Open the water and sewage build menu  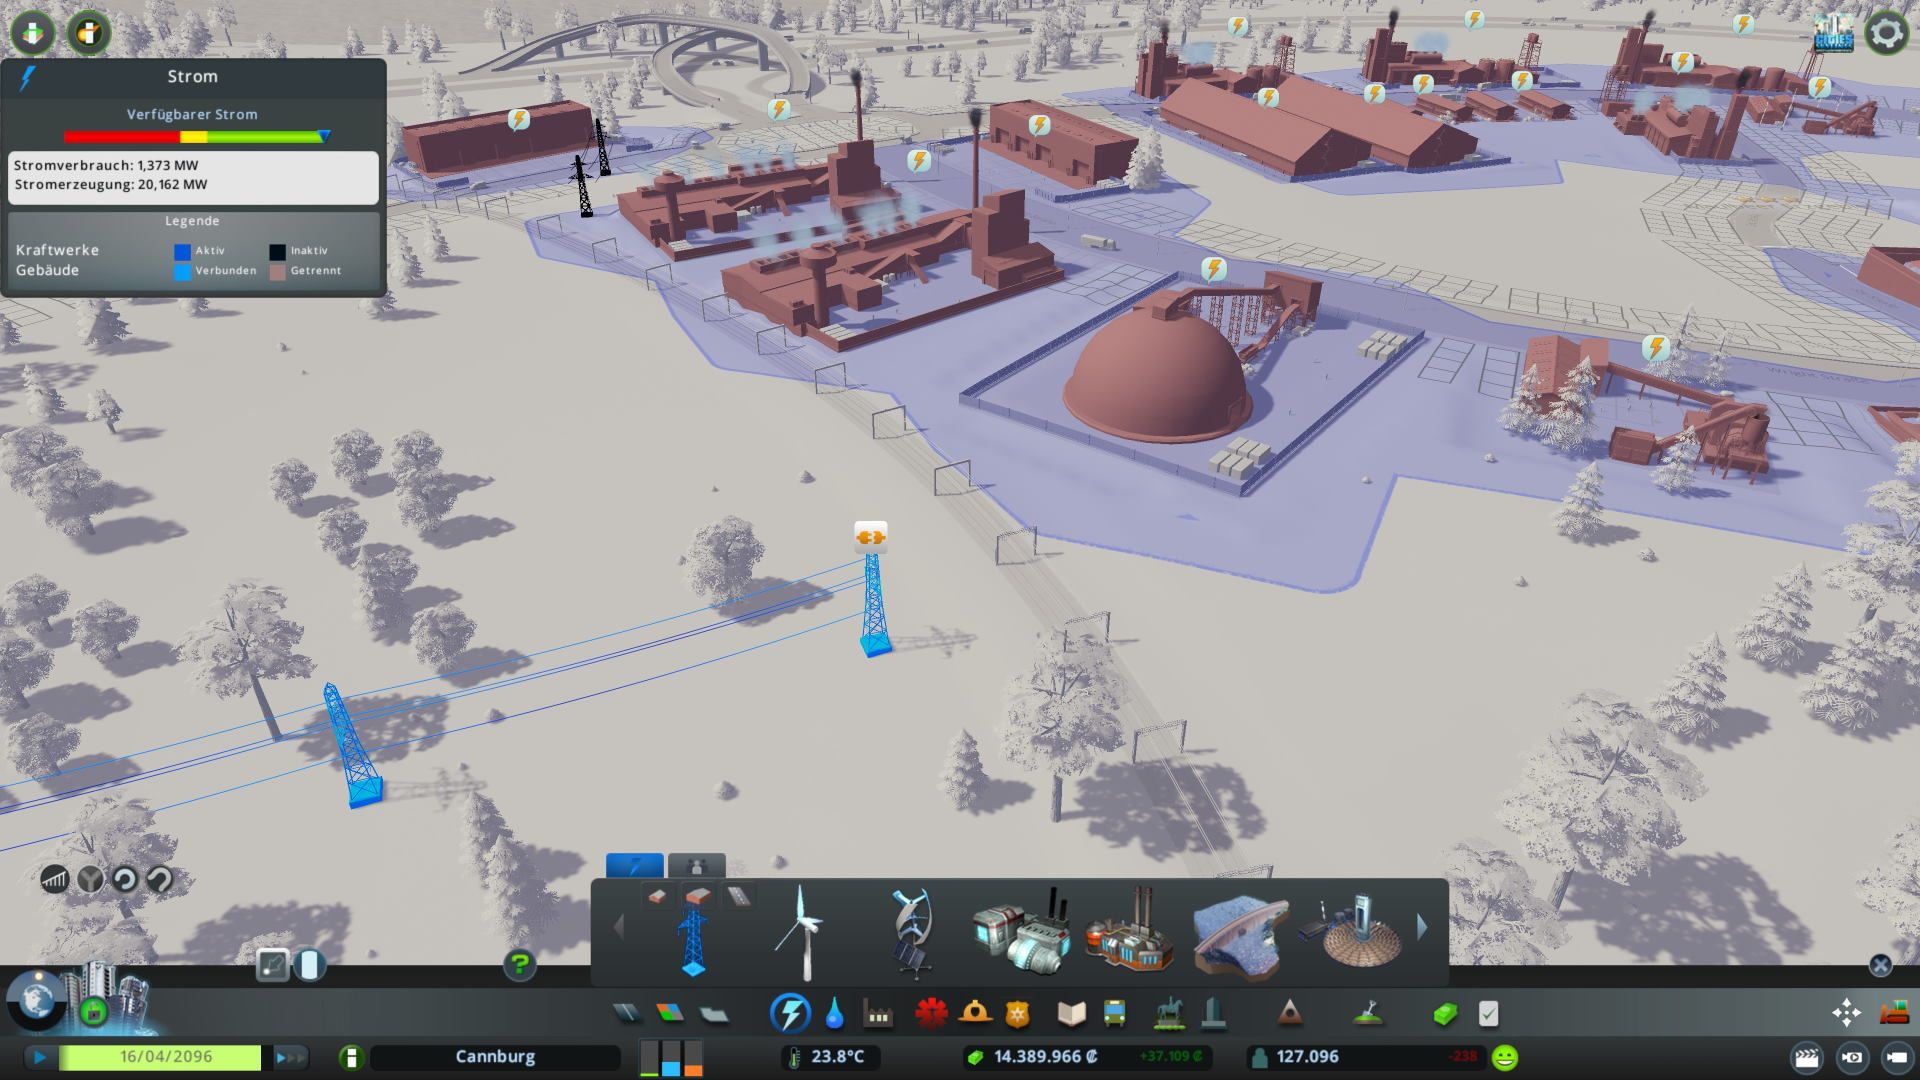834,1014
